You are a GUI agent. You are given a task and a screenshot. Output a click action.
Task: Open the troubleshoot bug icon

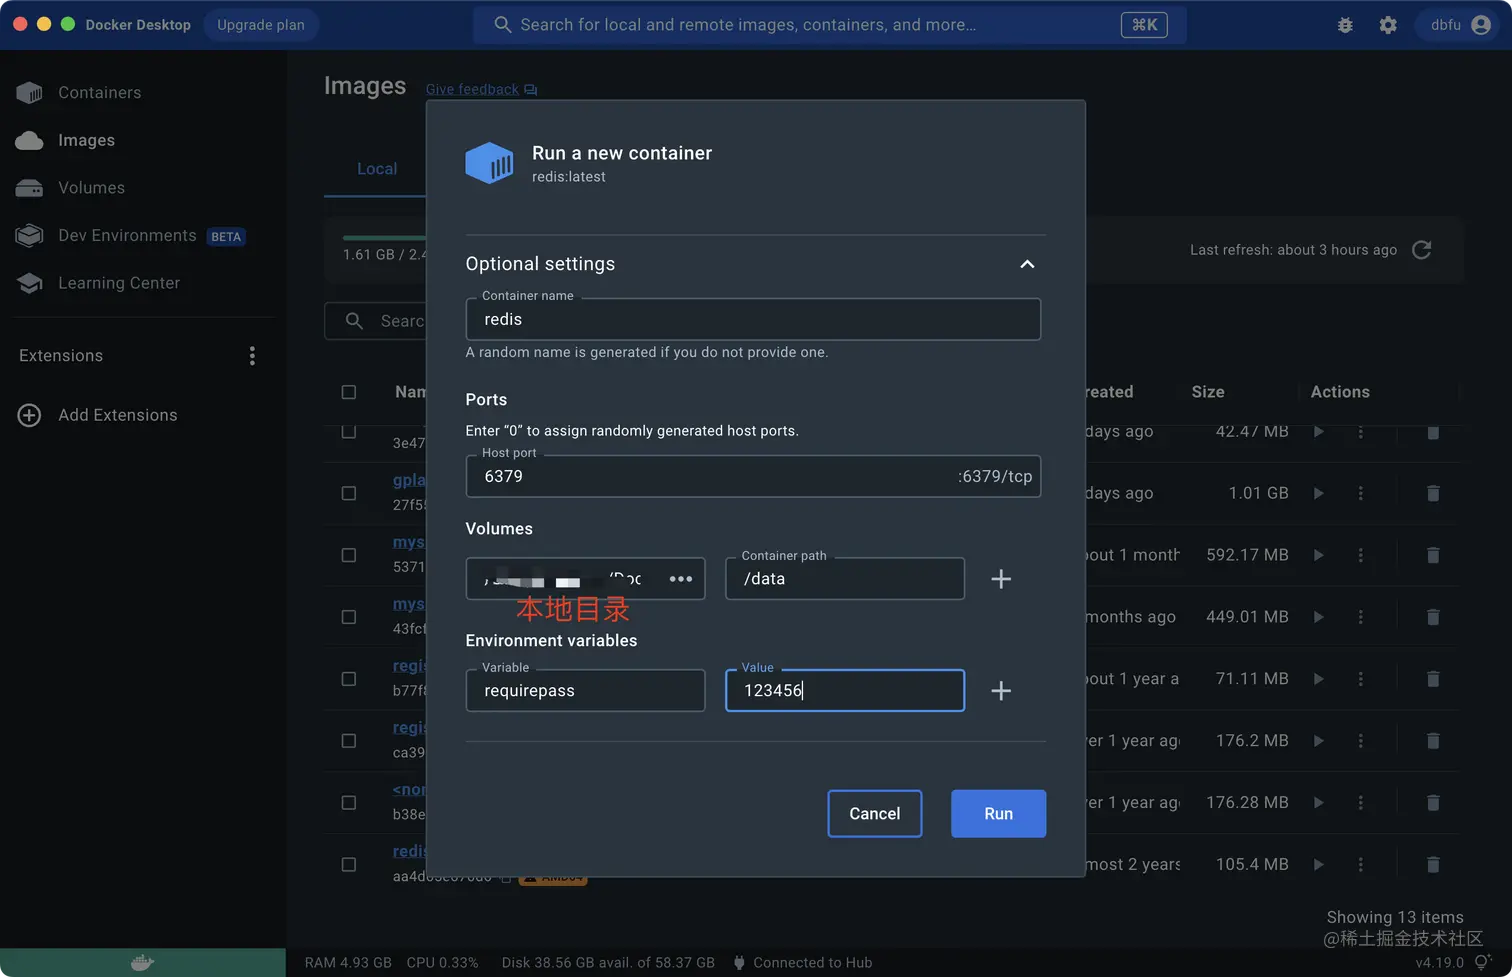pos(1345,25)
